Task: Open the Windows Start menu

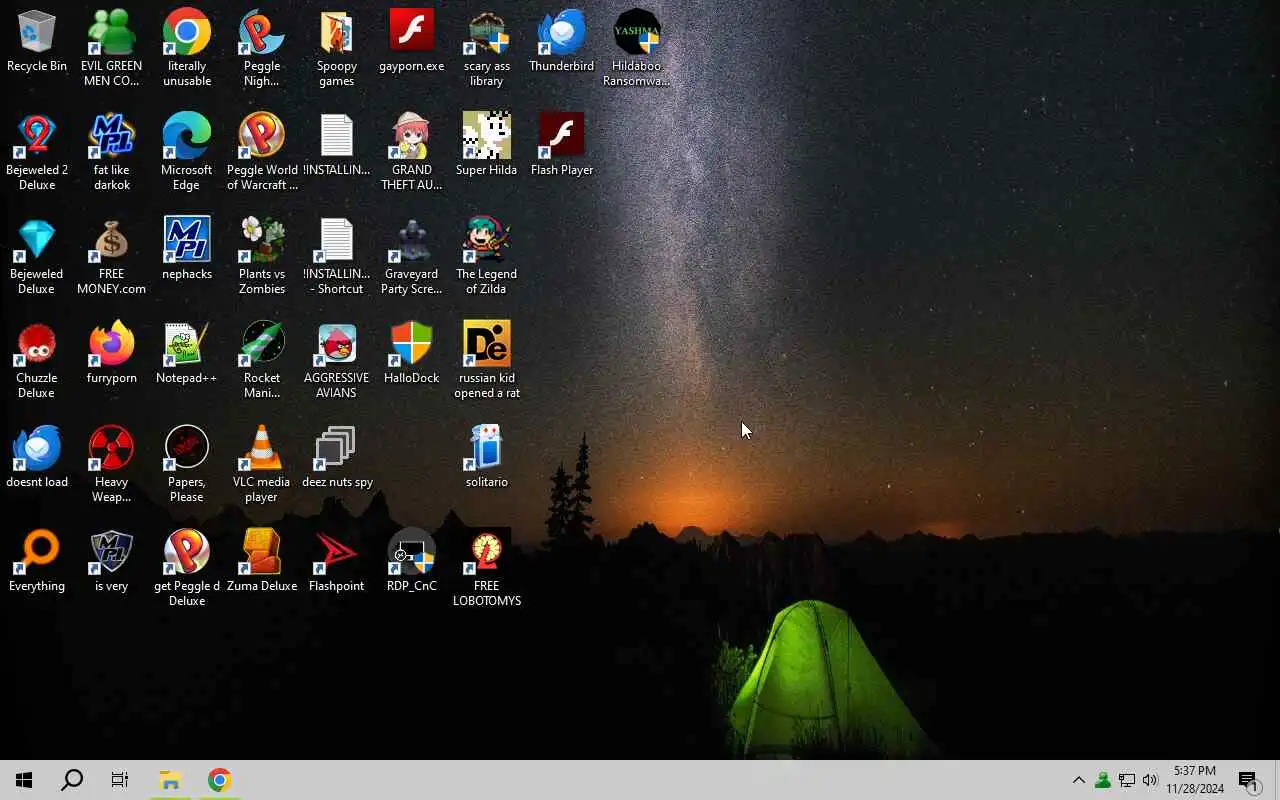Action: (24, 780)
